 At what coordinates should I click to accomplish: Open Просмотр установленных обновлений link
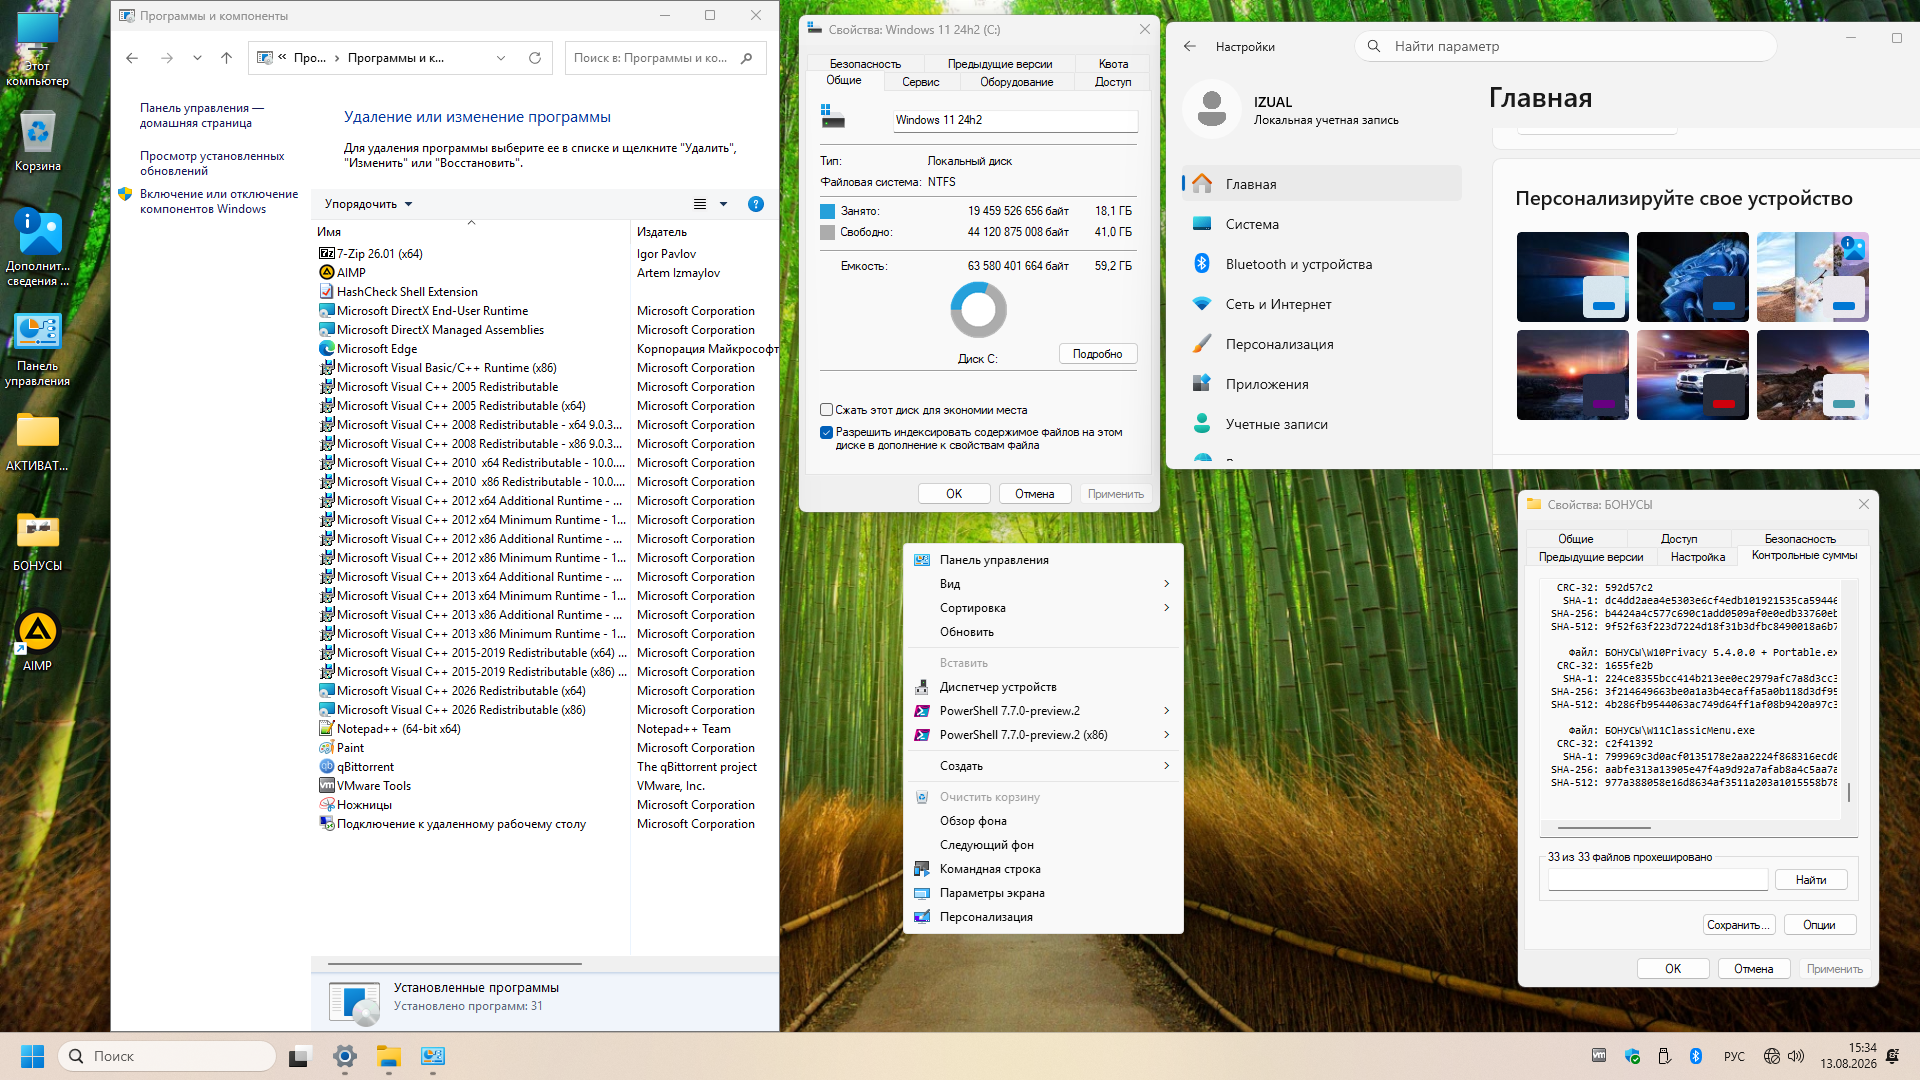[x=212, y=163]
